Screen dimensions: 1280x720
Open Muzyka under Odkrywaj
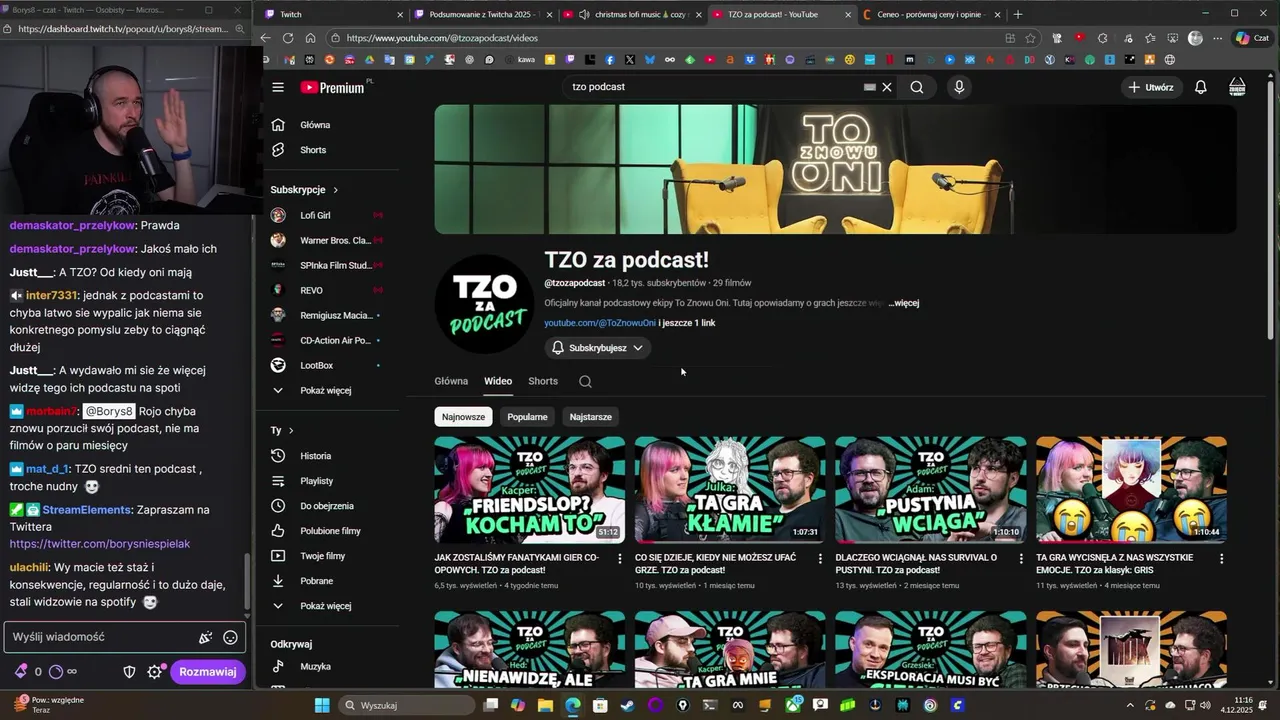click(x=315, y=666)
